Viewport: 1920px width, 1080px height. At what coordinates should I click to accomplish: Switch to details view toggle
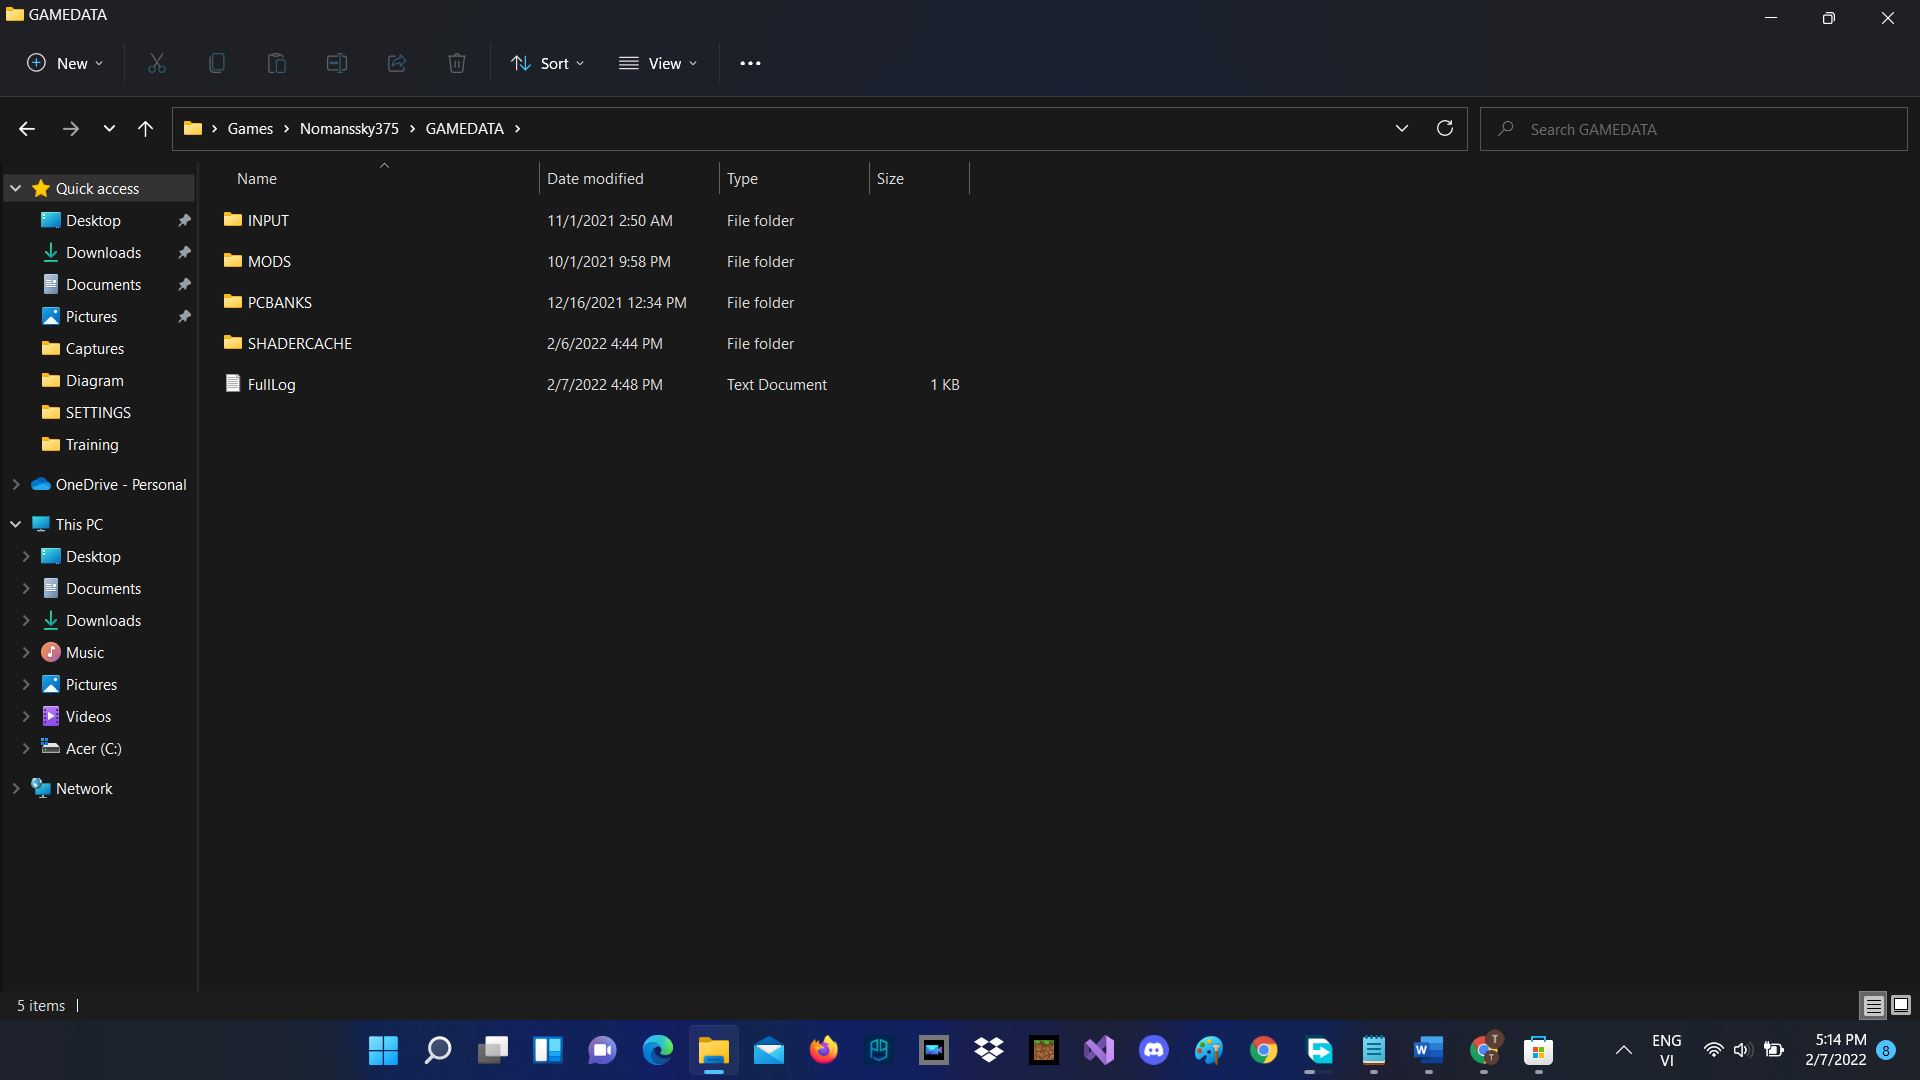[x=1873, y=1005]
